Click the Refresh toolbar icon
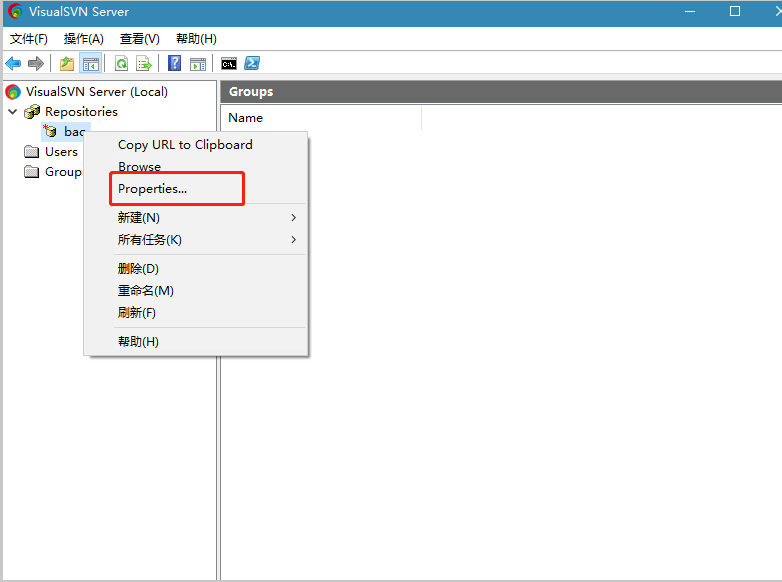782x582 pixels. (121, 63)
